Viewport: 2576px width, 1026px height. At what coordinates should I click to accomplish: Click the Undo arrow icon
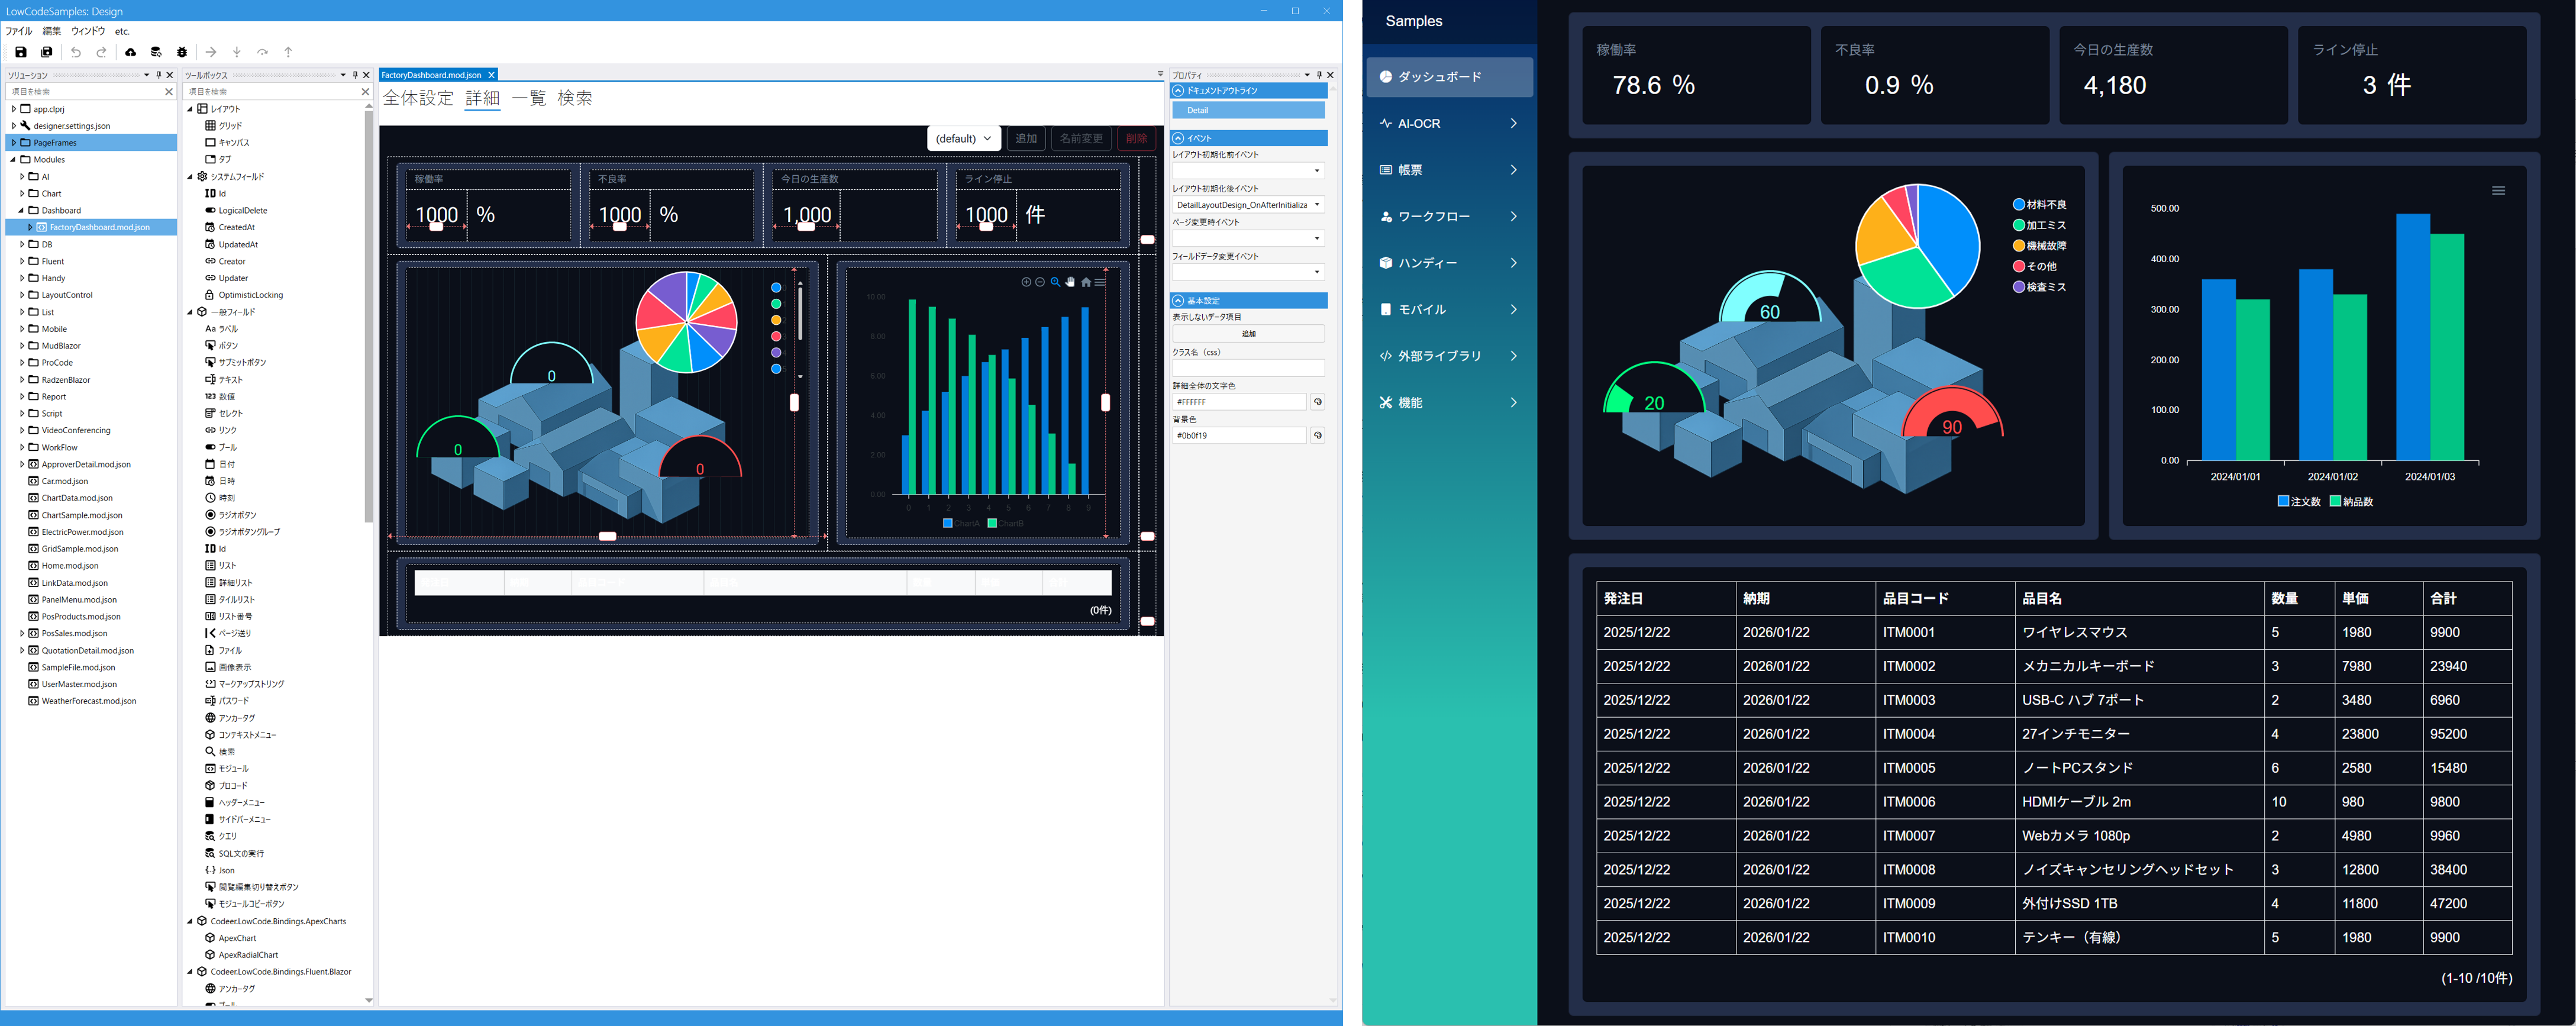pyautogui.click(x=76, y=52)
